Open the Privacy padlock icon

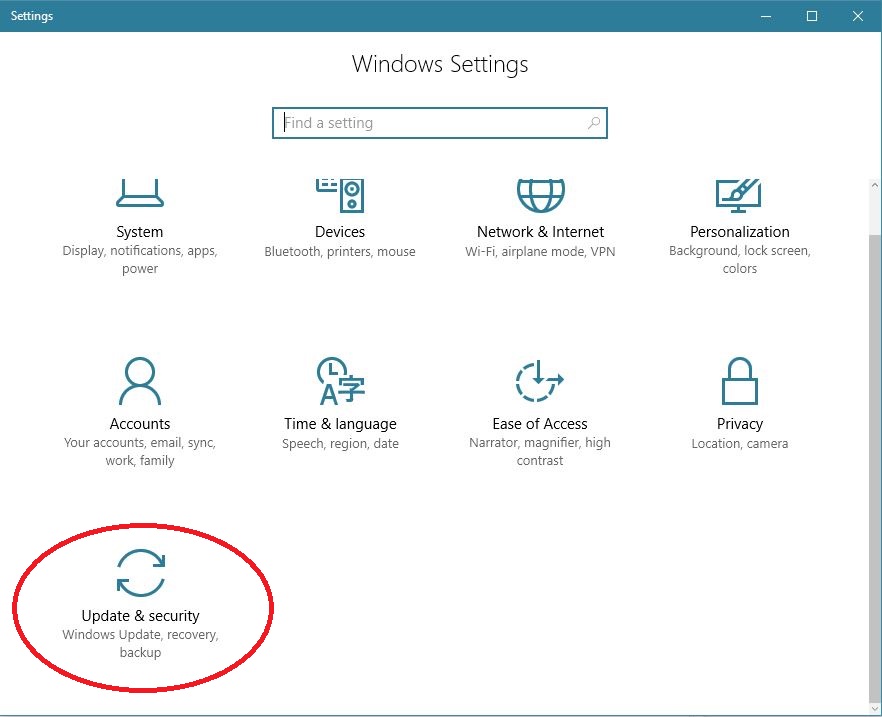coord(740,381)
